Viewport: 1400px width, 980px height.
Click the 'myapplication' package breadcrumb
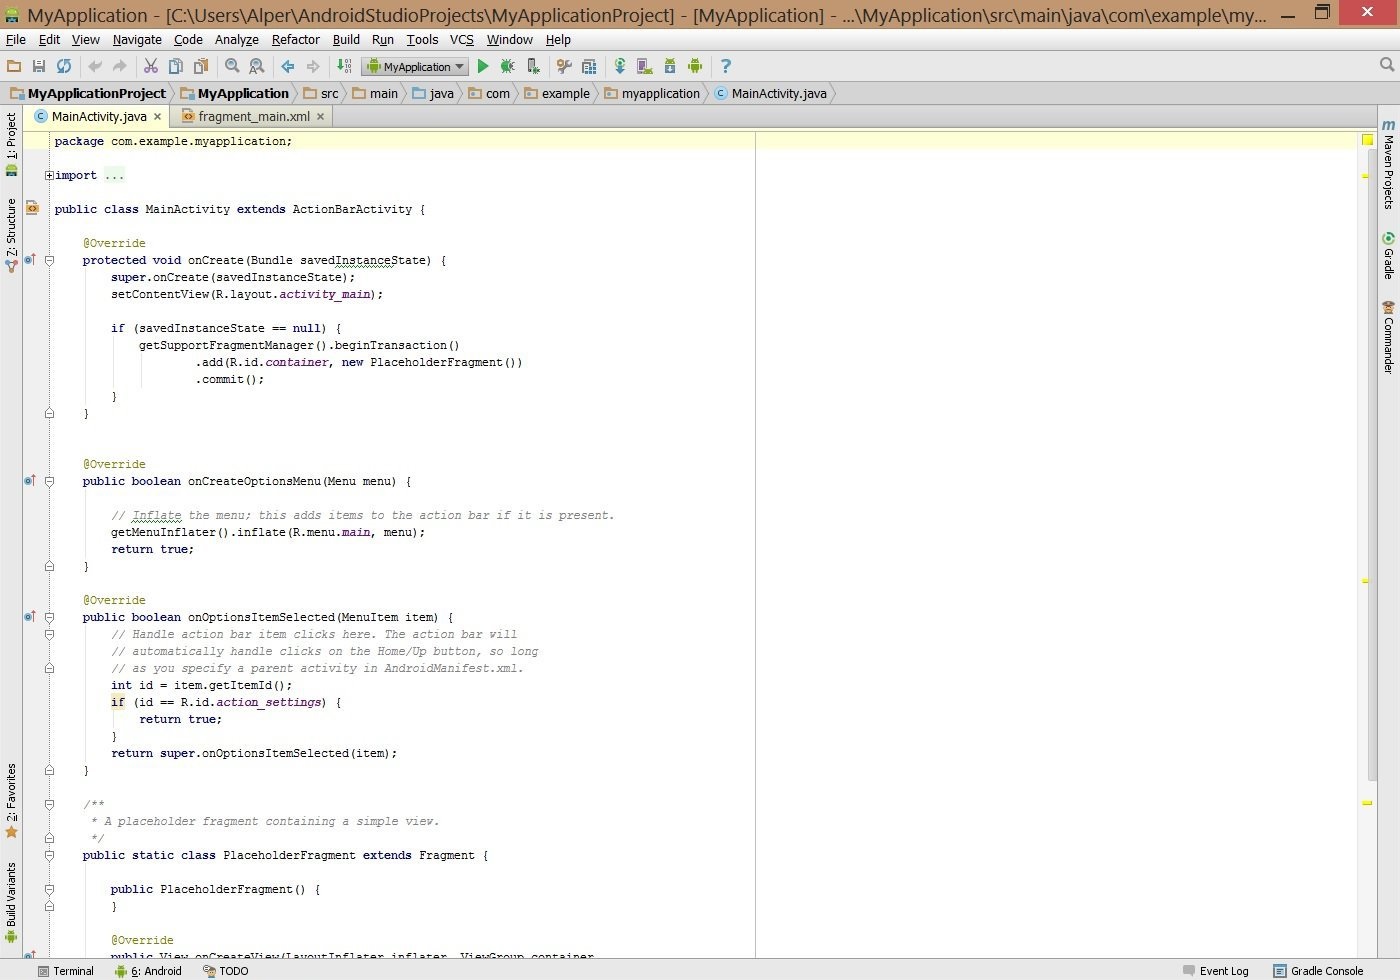pos(652,93)
